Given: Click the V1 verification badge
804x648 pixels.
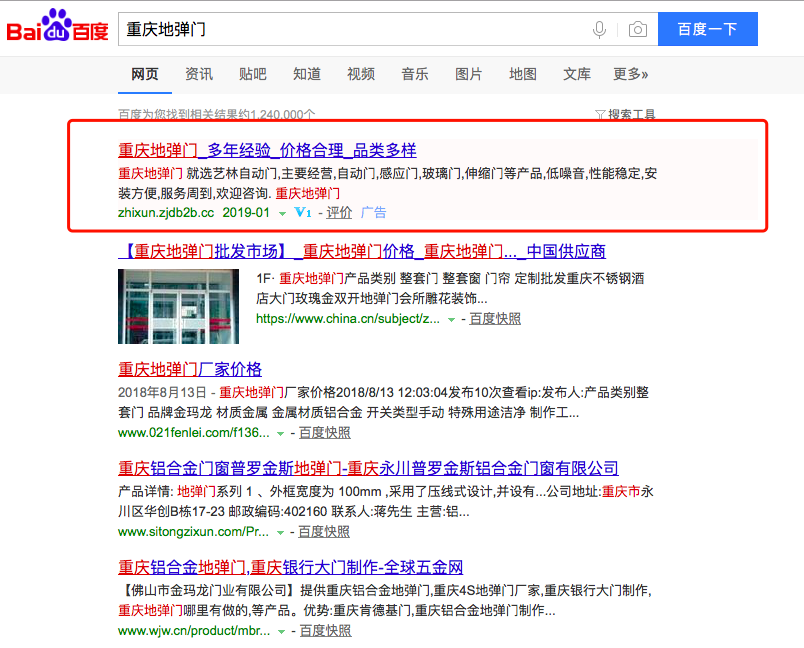Looking at the screenshot, I should coord(303,212).
